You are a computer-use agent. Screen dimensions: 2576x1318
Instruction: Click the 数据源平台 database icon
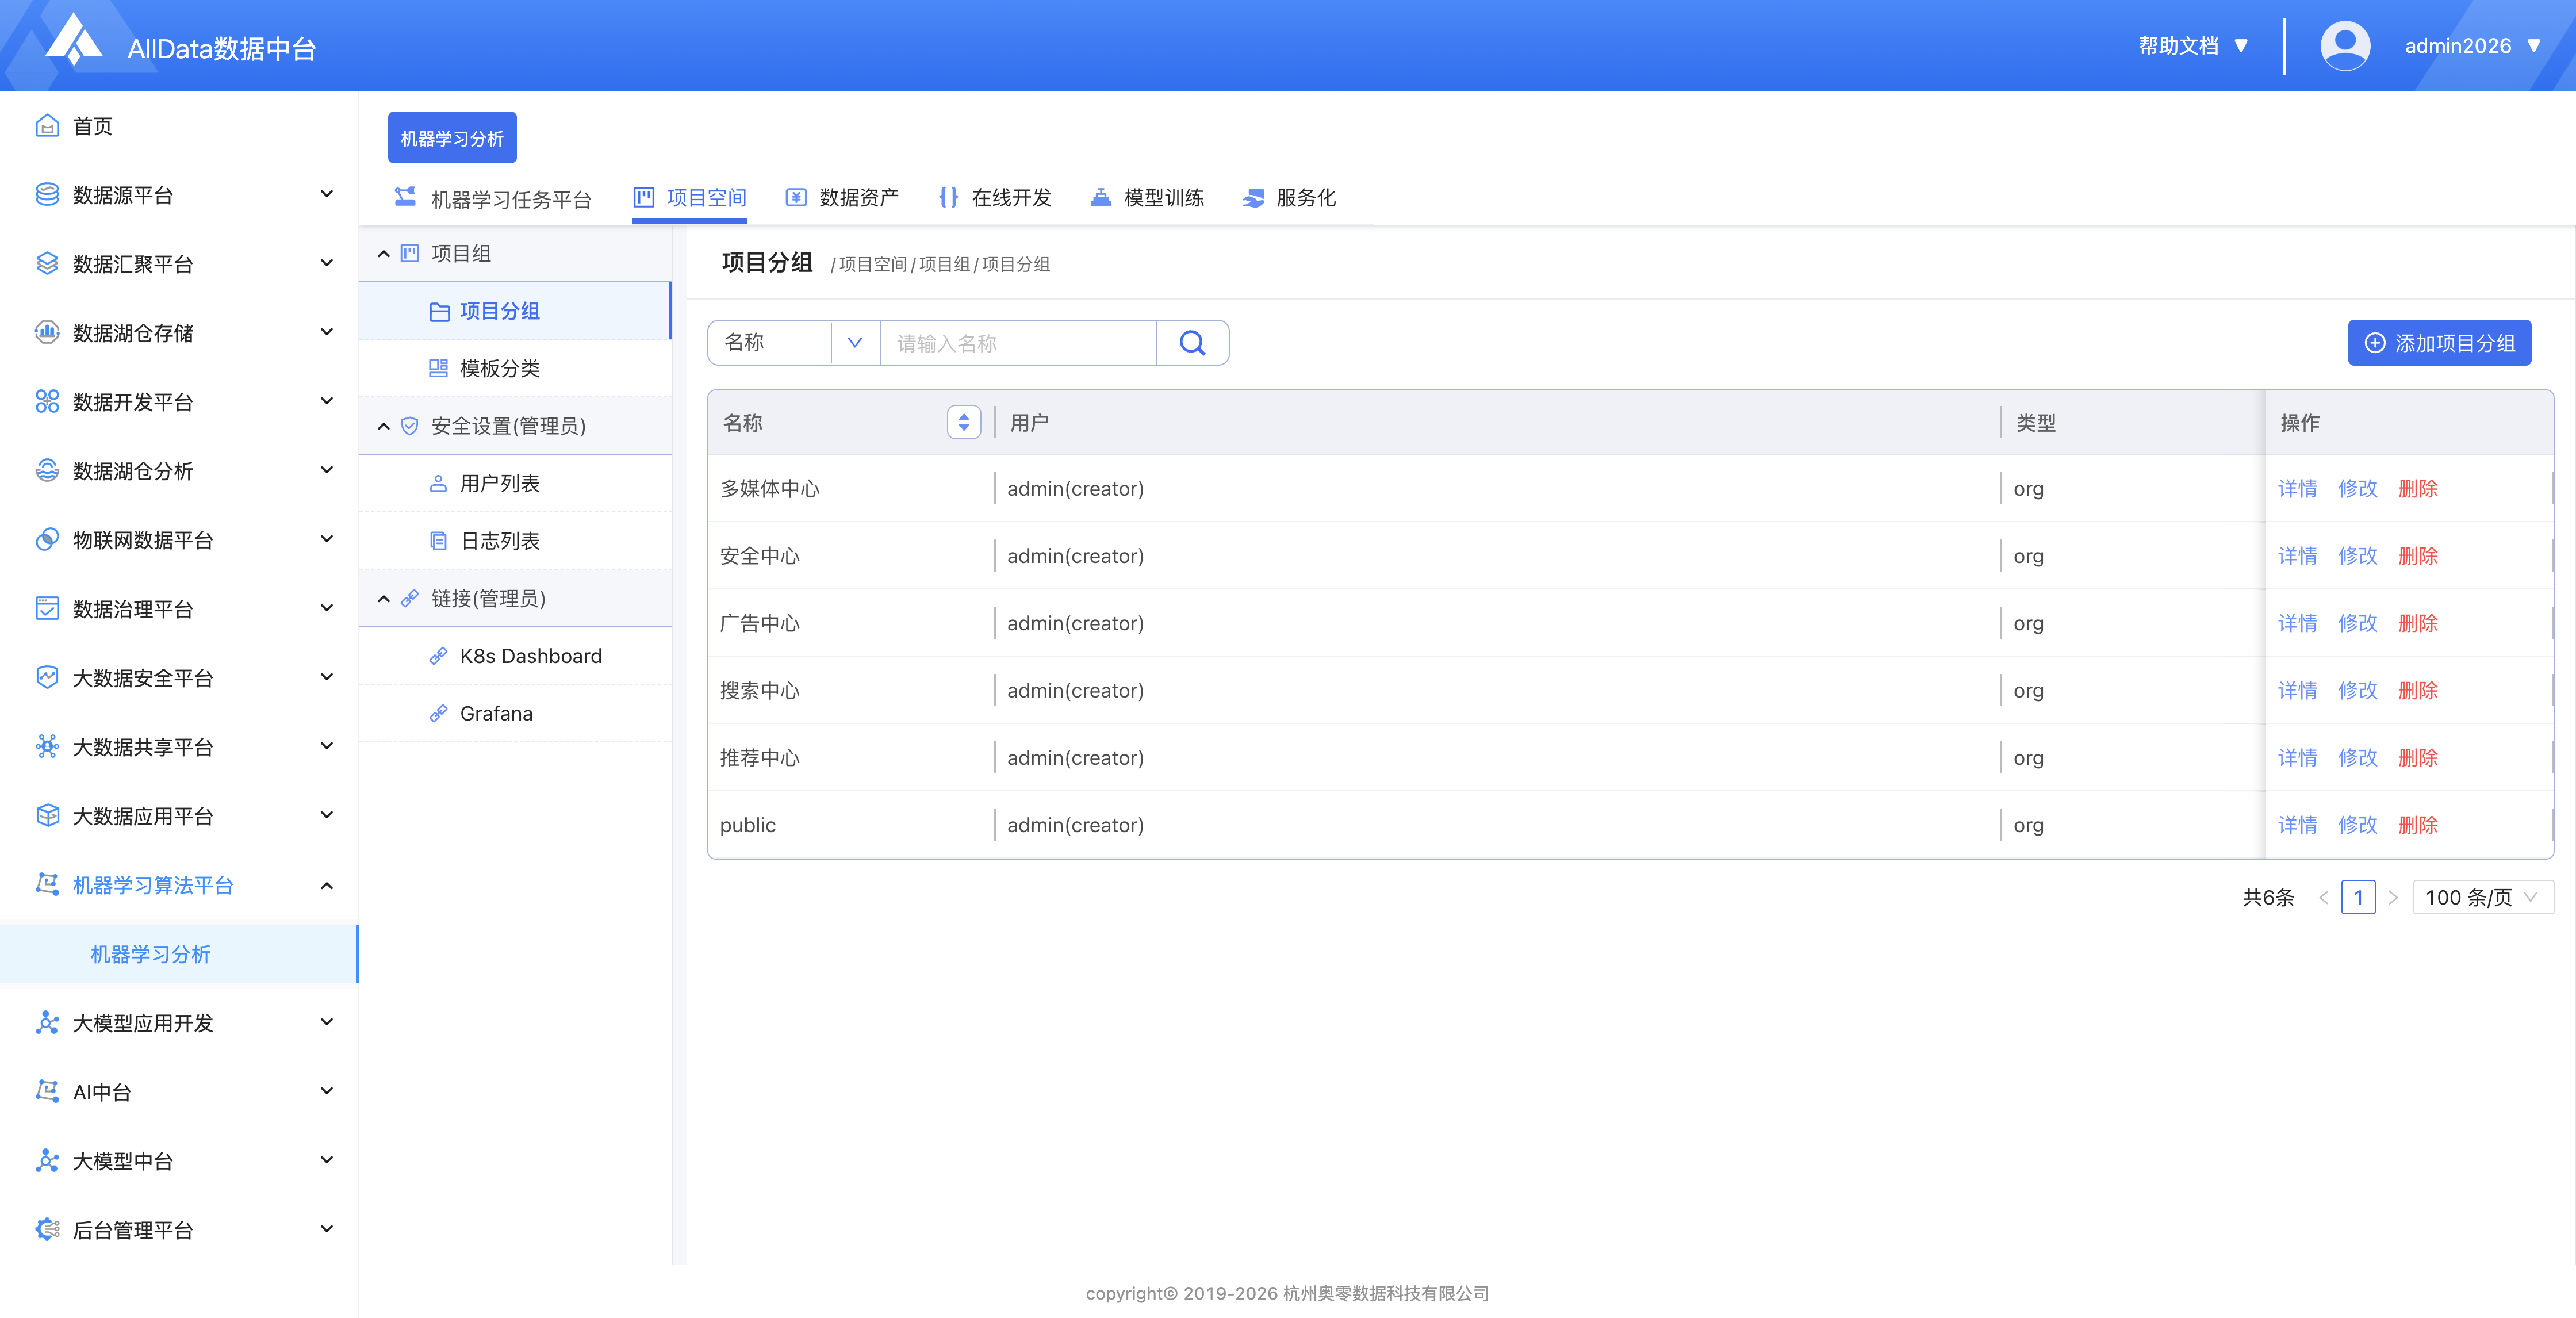[47, 195]
